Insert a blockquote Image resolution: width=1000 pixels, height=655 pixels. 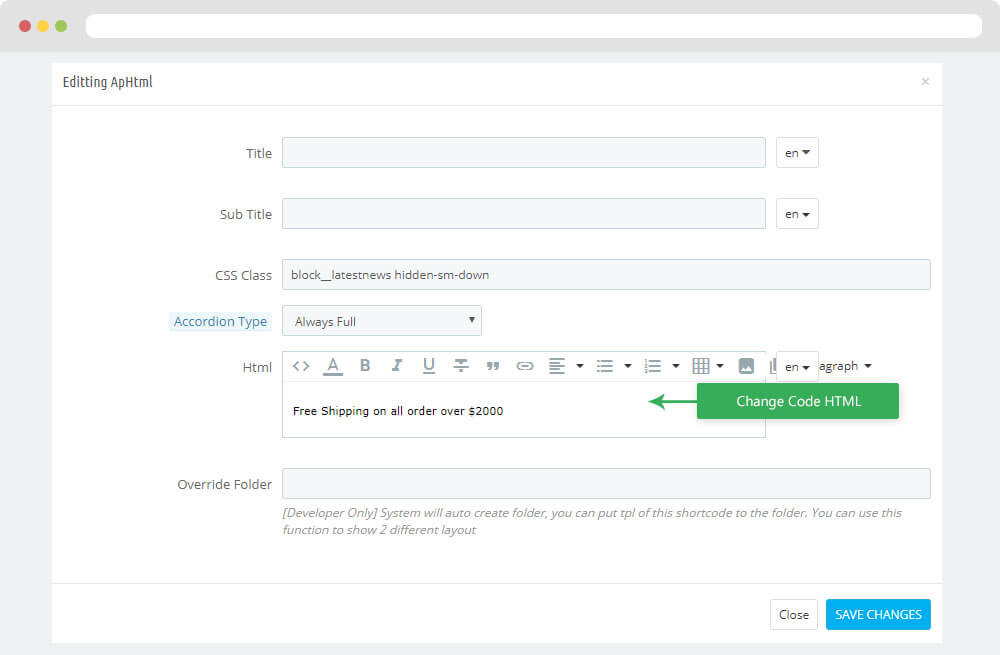(x=493, y=366)
